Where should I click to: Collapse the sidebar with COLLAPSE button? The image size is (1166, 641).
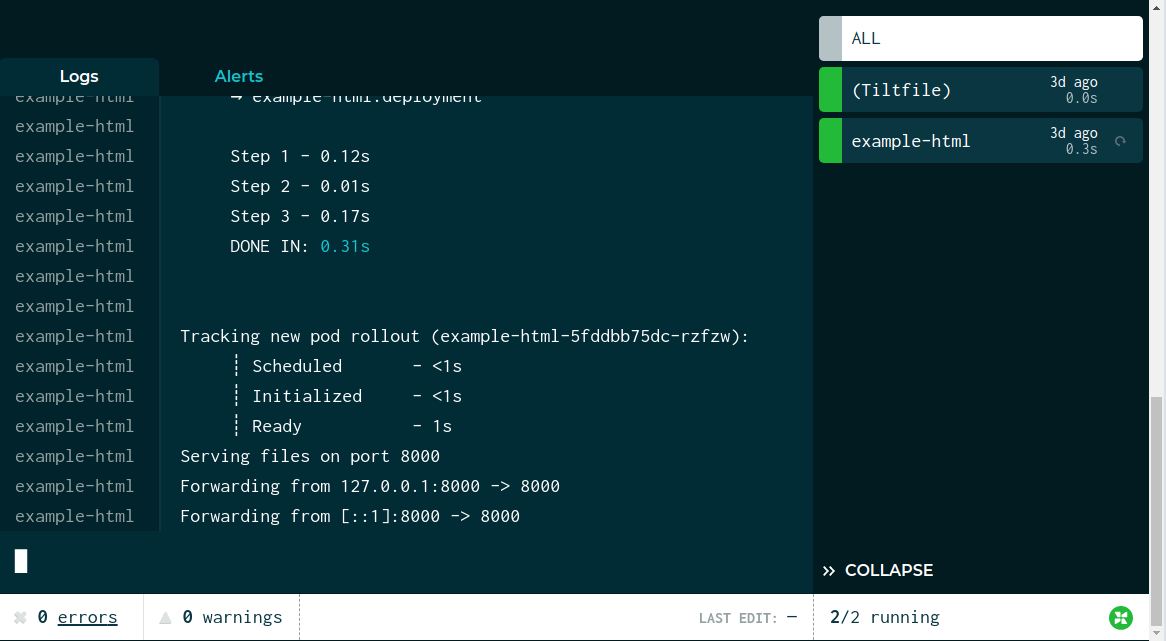click(x=877, y=570)
